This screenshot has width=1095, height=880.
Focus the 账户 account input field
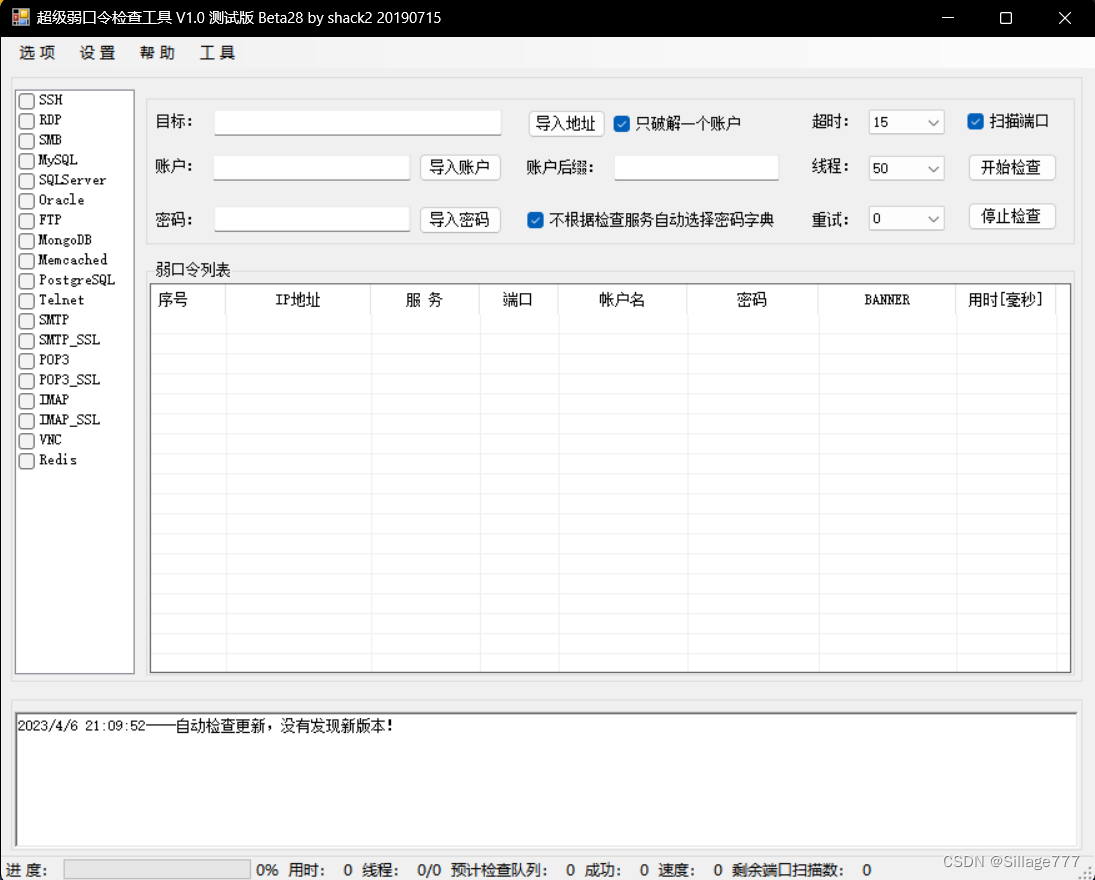coord(311,168)
